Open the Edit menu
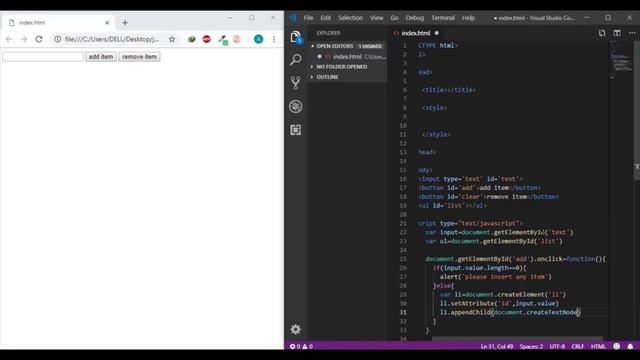The width and height of the screenshot is (640, 360). coord(325,18)
